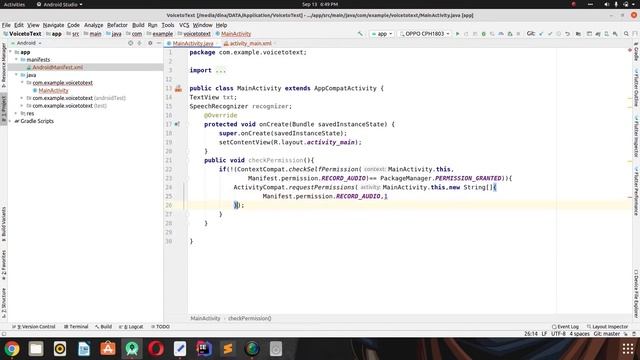Collapse the app module tree node
This screenshot has width=640, height=360.
click(x=11, y=52)
